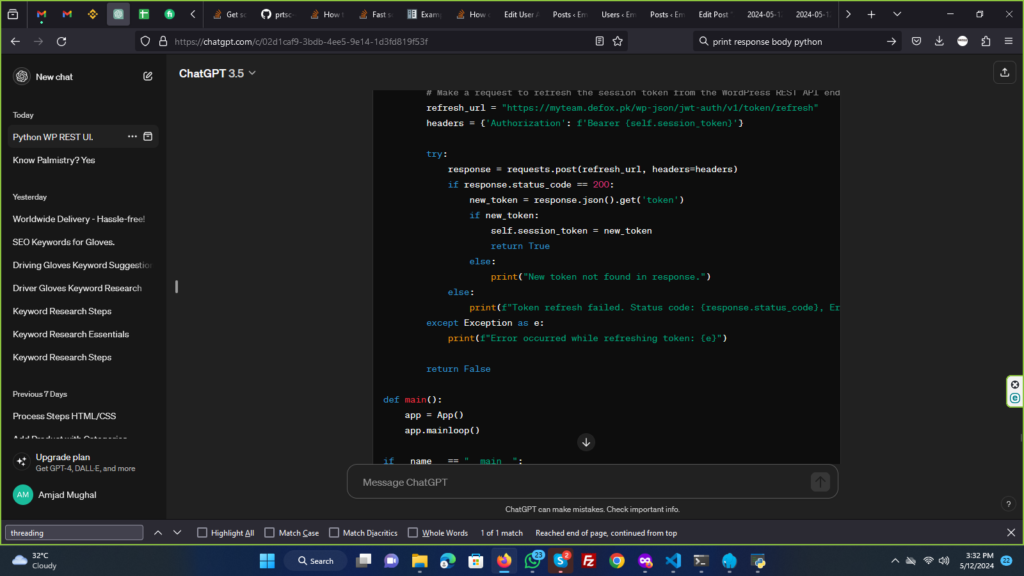Viewport: 1024px width, 576px height.
Task: Archive the Python WP REST chat
Action: pos(148,136)
